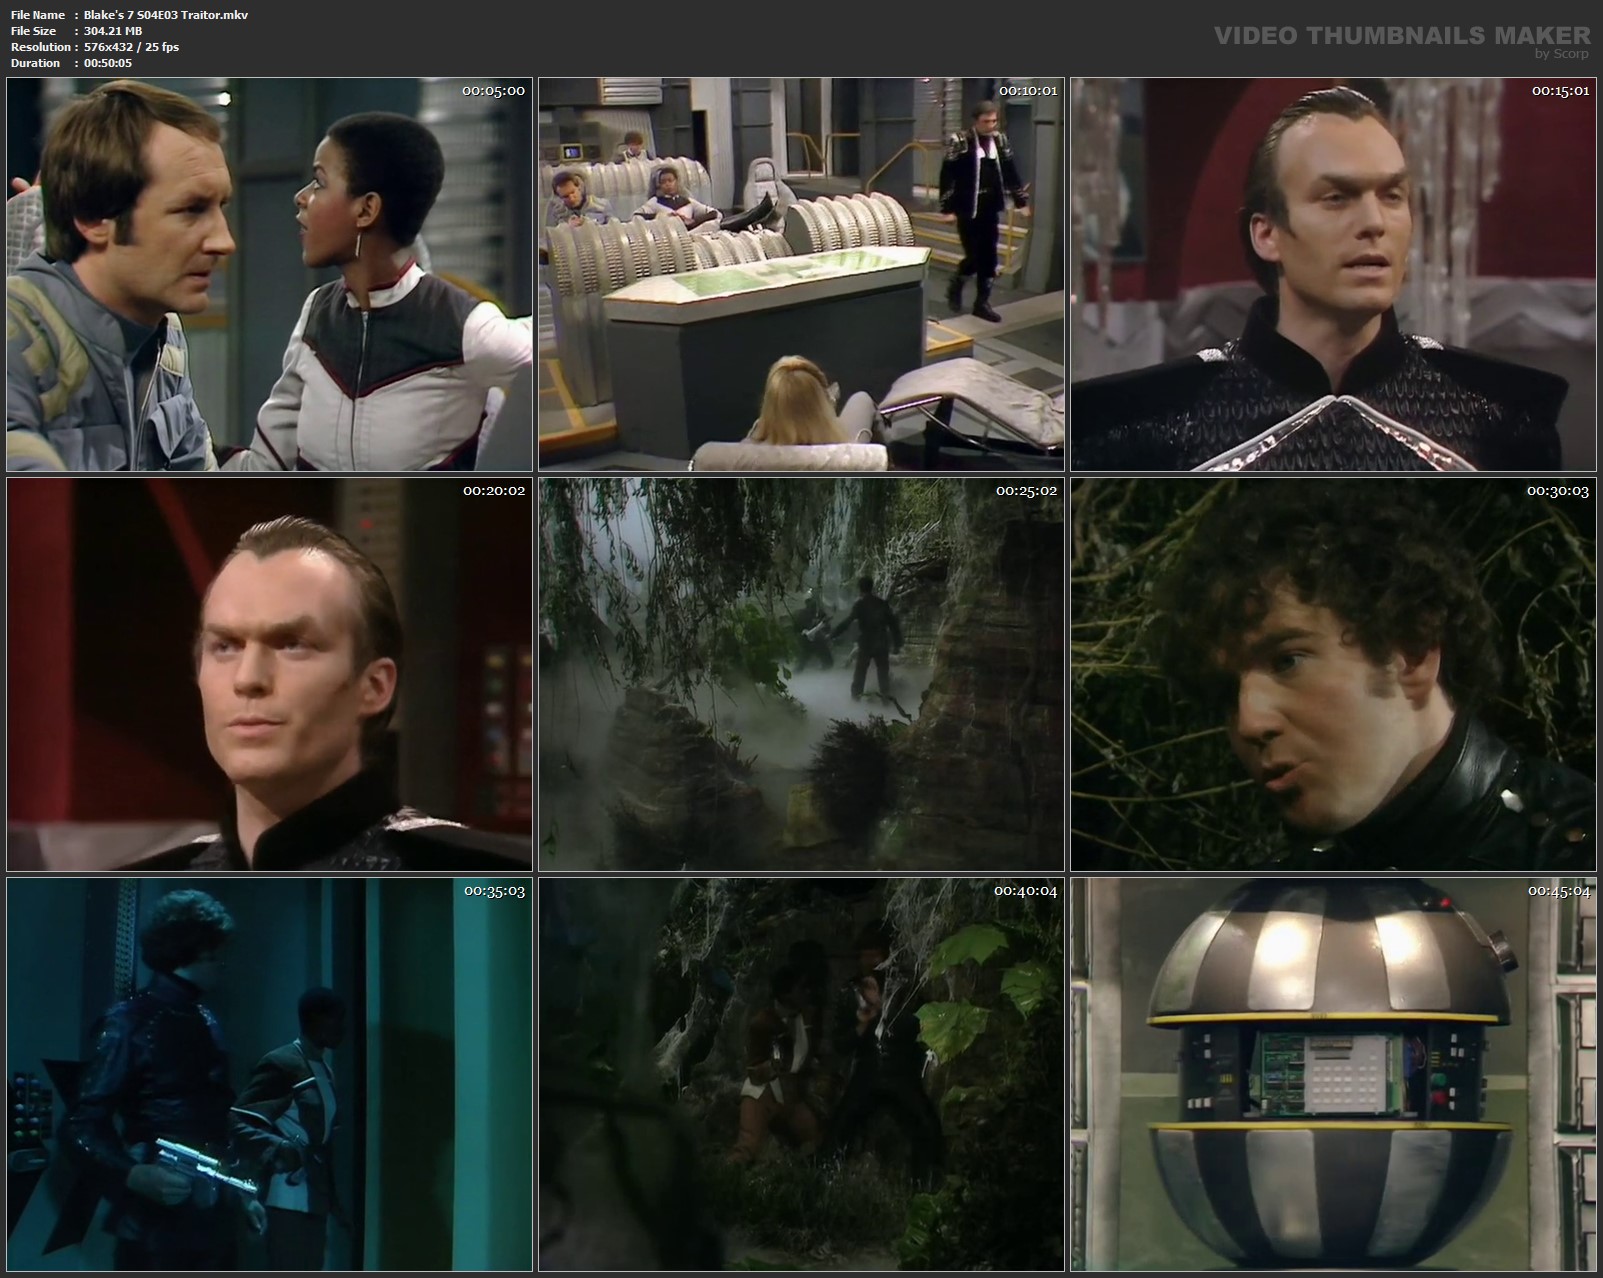Click the timestamp 00:25:02
The image size is (1603, 1278).
pyautogui.click(x=1025, y=491)
